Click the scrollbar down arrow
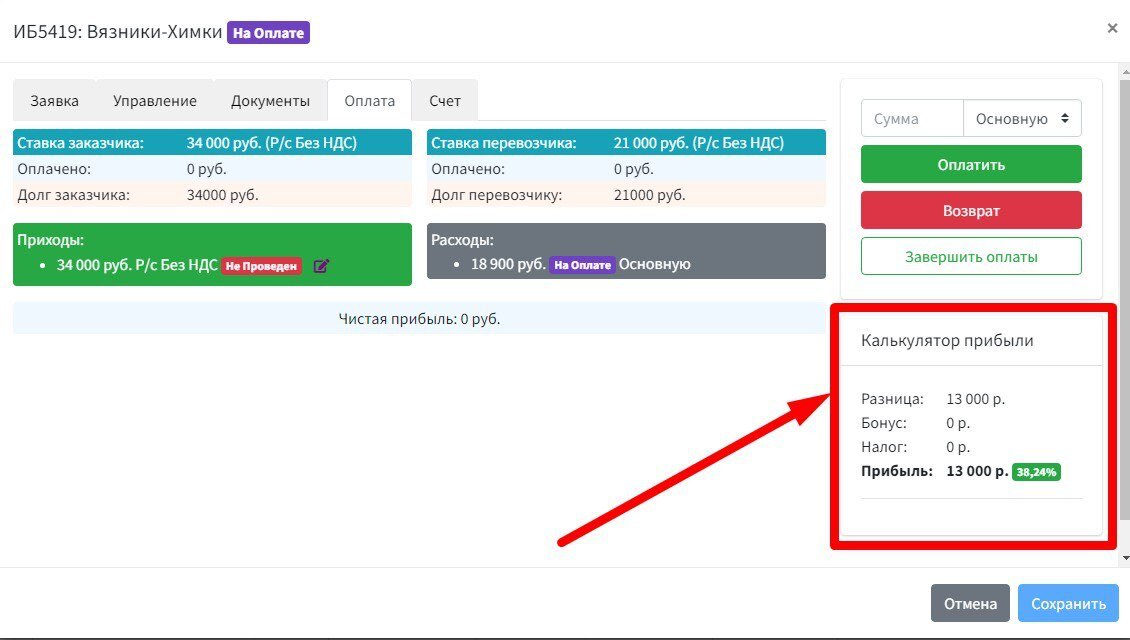The image size is (1130, 640). tap(1125, 559)
